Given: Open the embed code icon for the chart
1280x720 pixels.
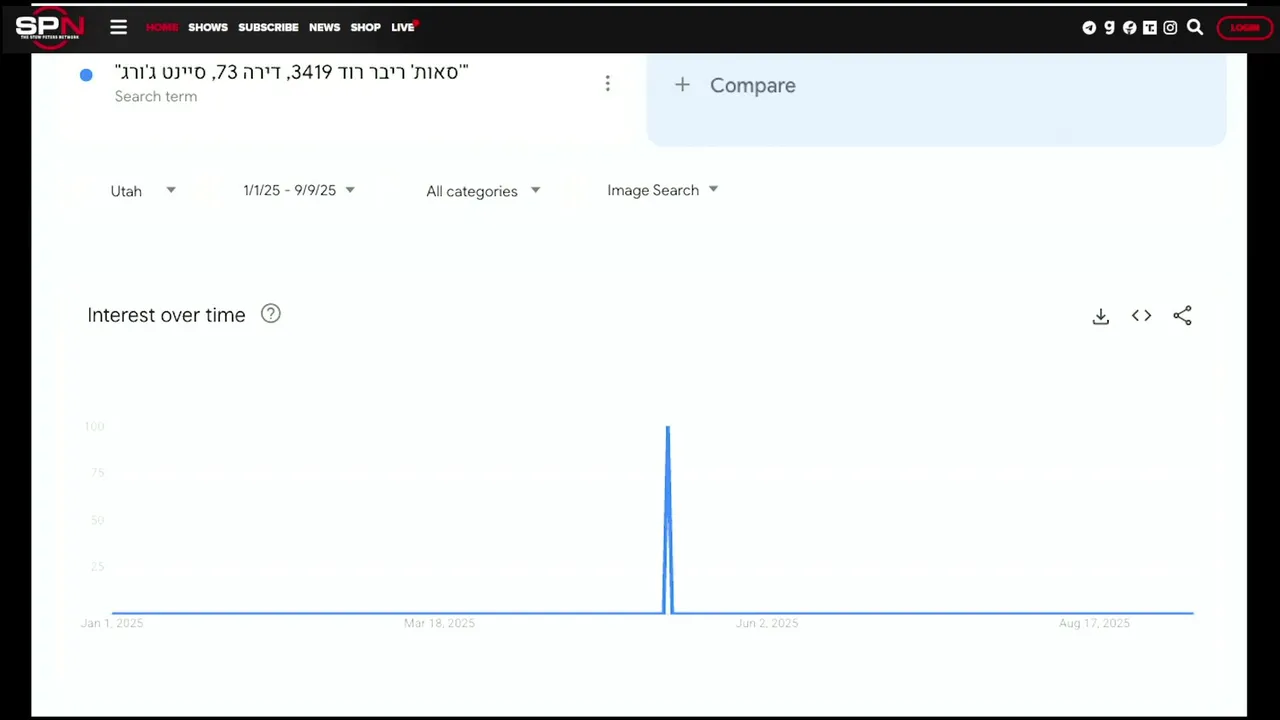Looking at the screenshot, I should pos(1141,316).
